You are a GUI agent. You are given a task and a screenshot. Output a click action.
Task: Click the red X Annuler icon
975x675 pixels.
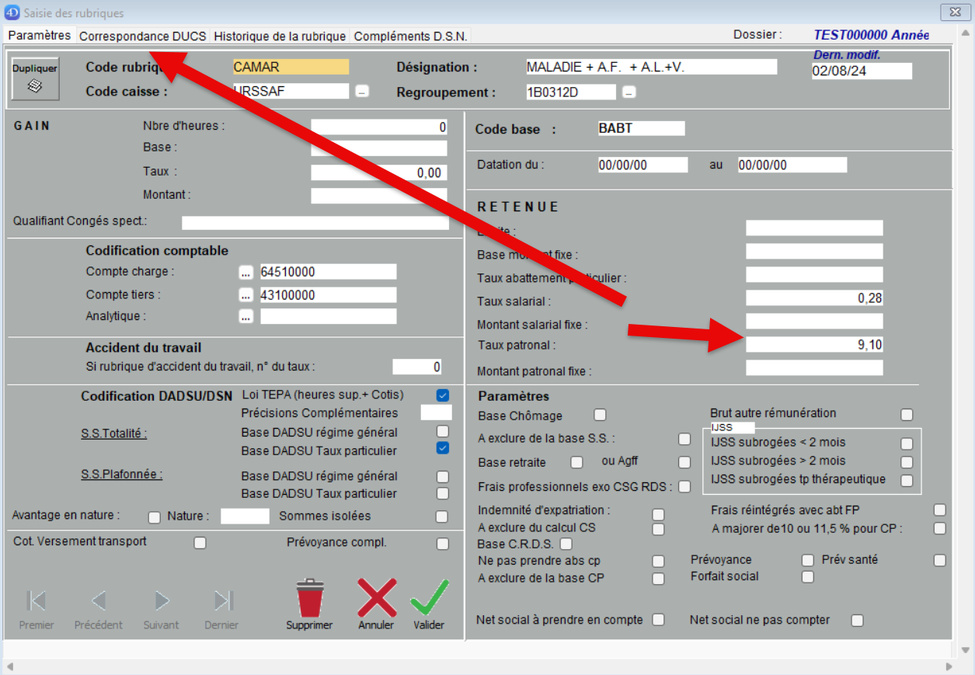coord(376,599)
